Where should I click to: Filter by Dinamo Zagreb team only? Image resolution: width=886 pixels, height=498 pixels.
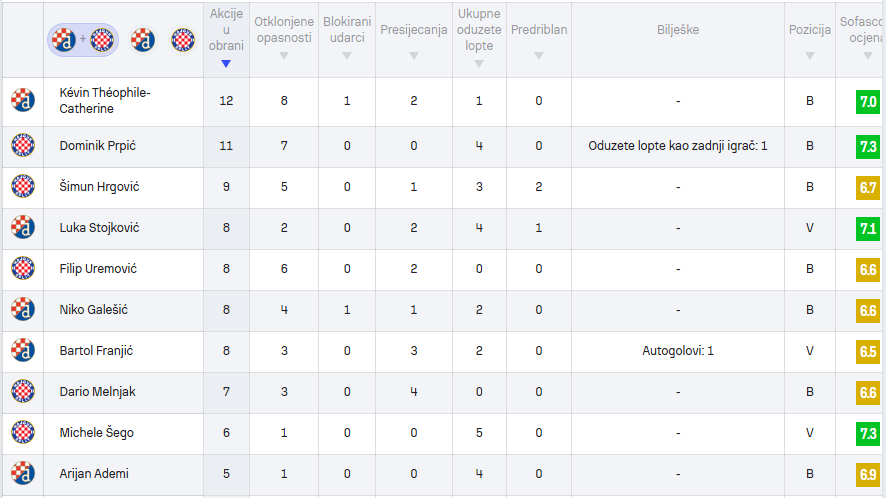pos(143,40)
